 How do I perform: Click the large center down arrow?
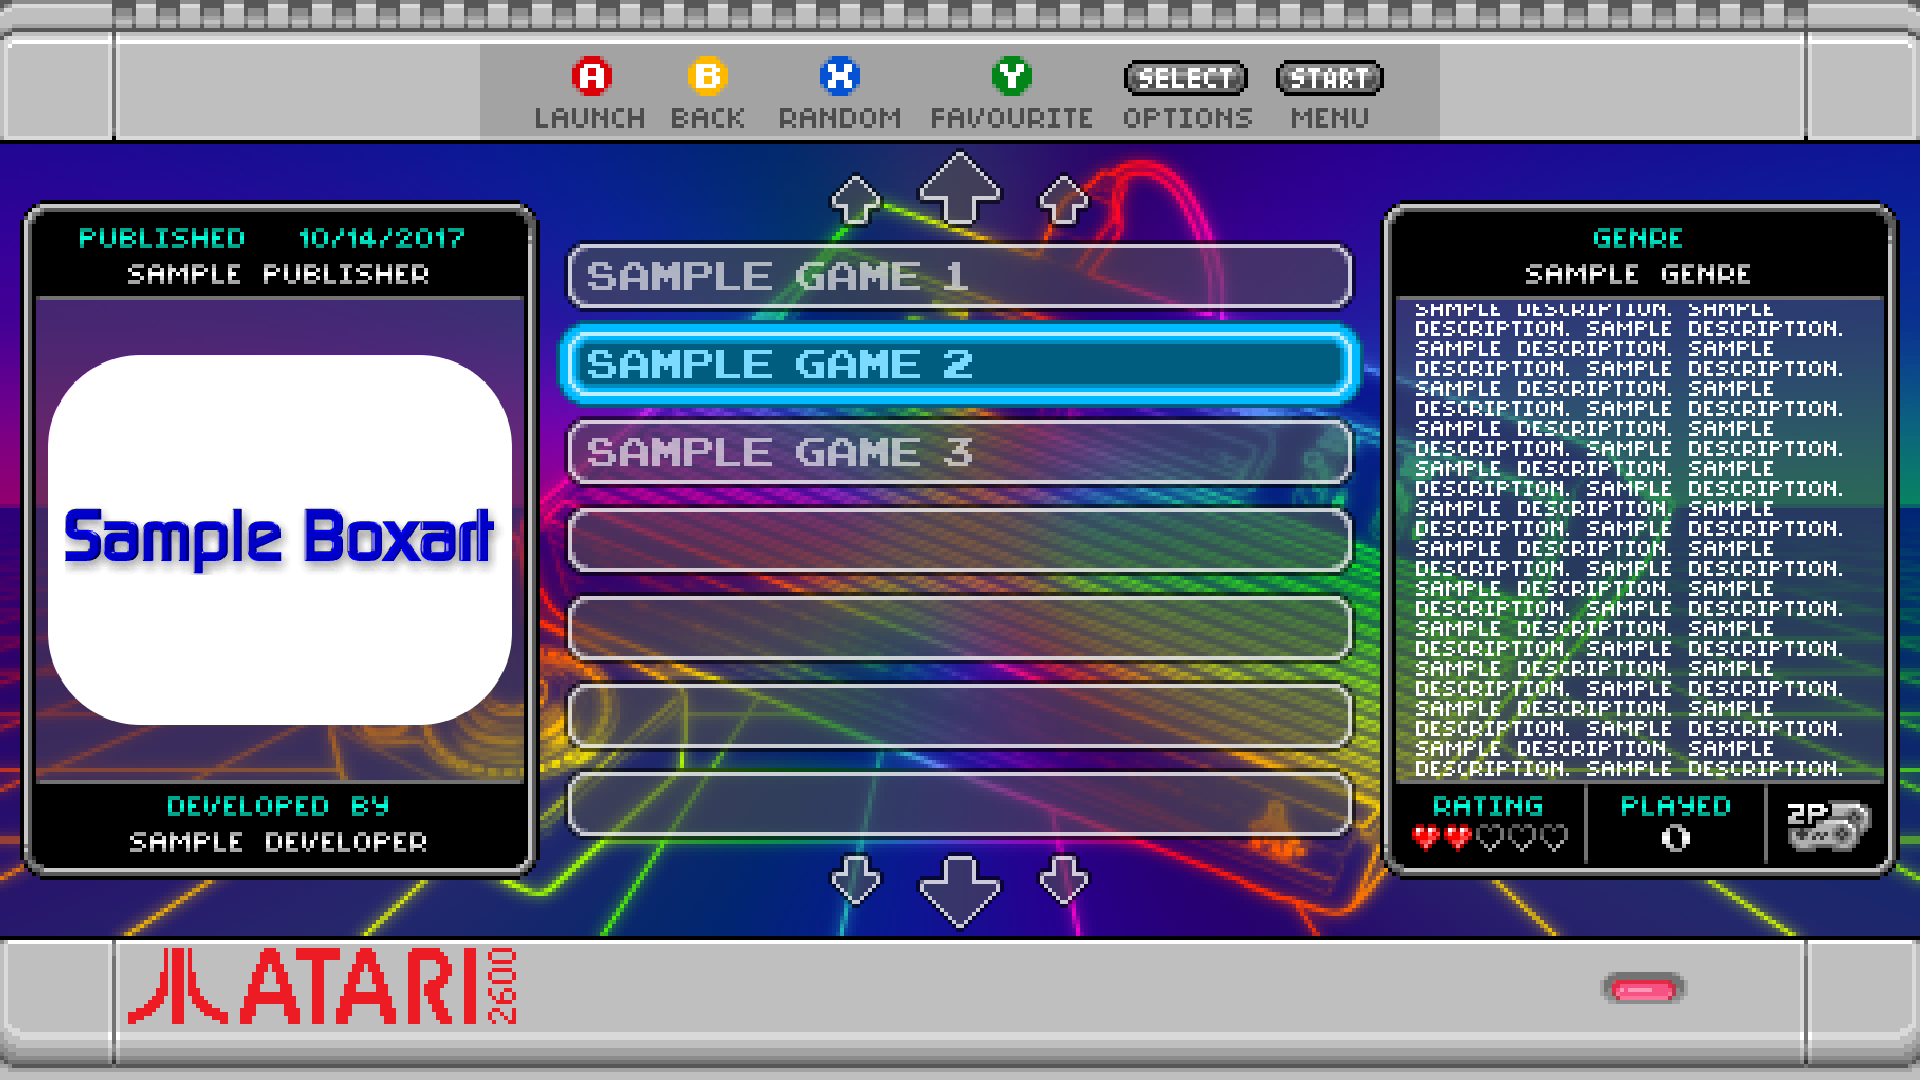(x=959, y=888)
